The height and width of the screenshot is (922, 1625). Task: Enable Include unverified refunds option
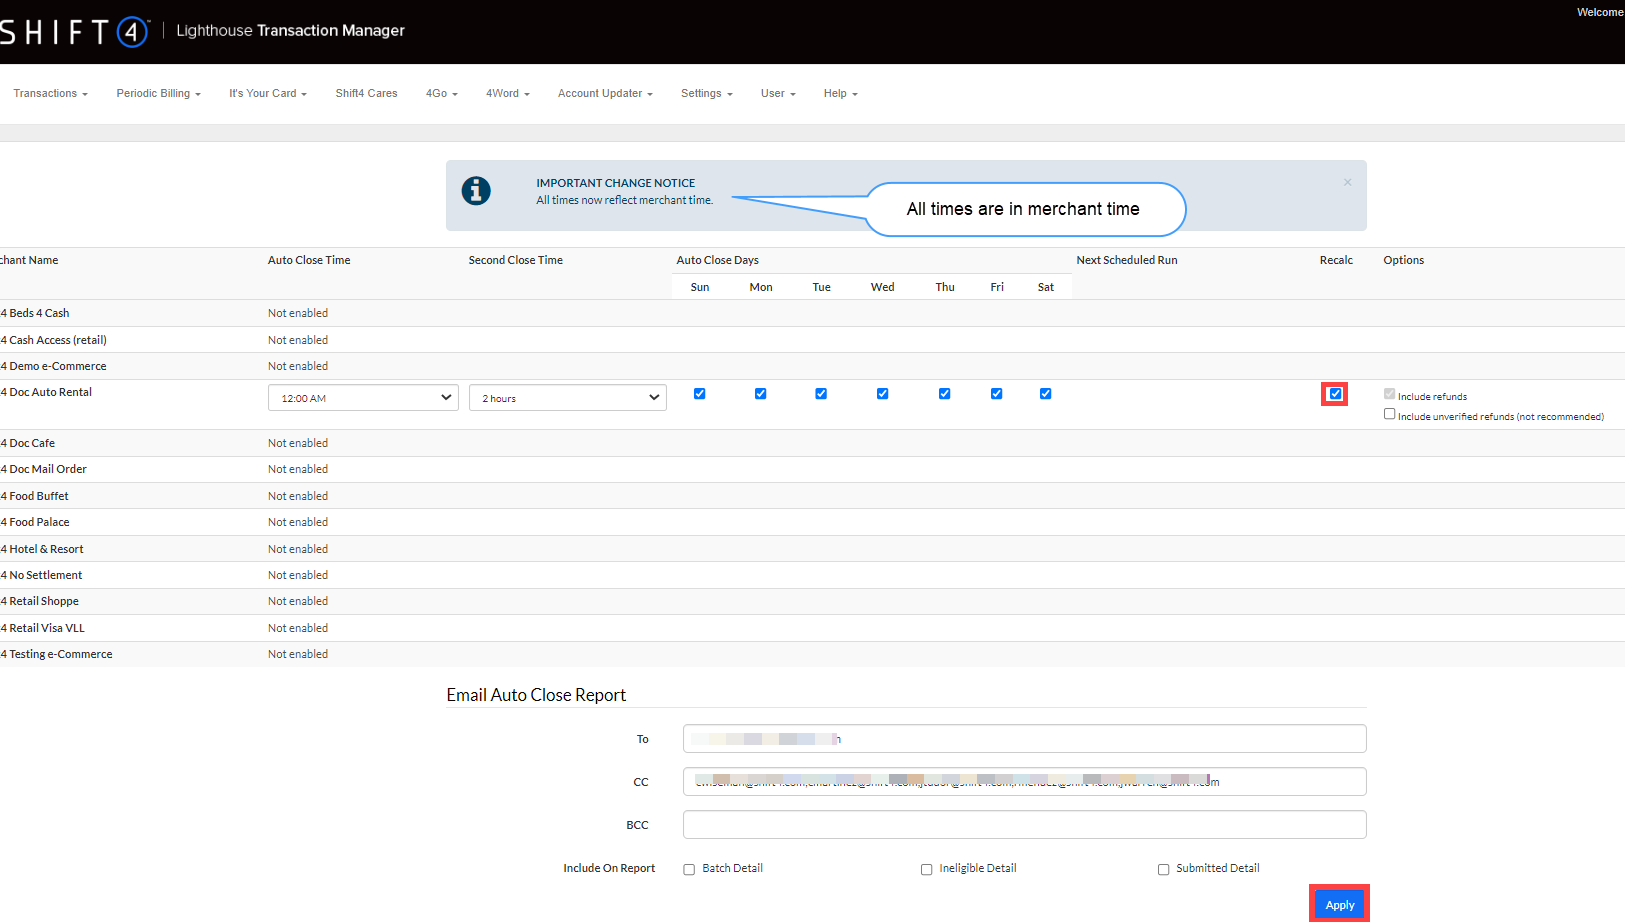1389,414
